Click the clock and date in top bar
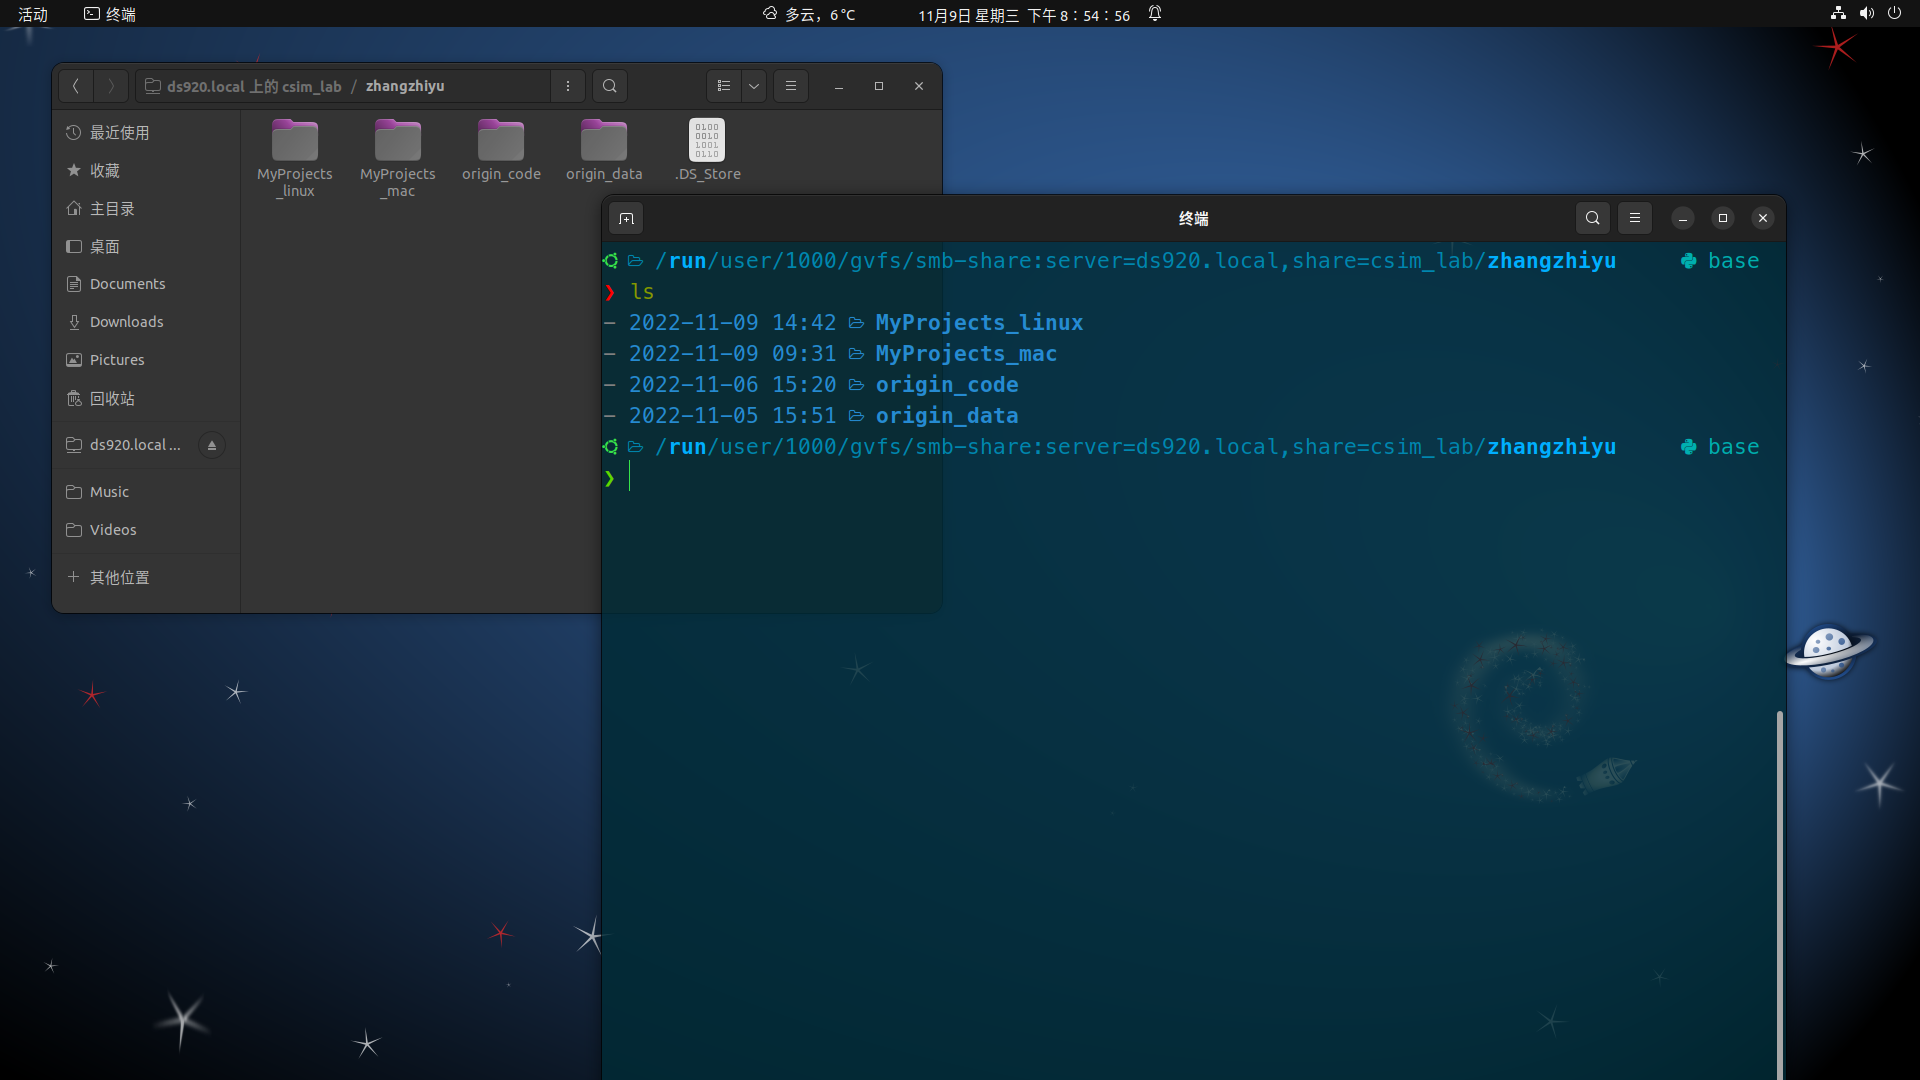This screenshot has width=1920, height=1080. pyautogui.click(x=1023, y=14)
